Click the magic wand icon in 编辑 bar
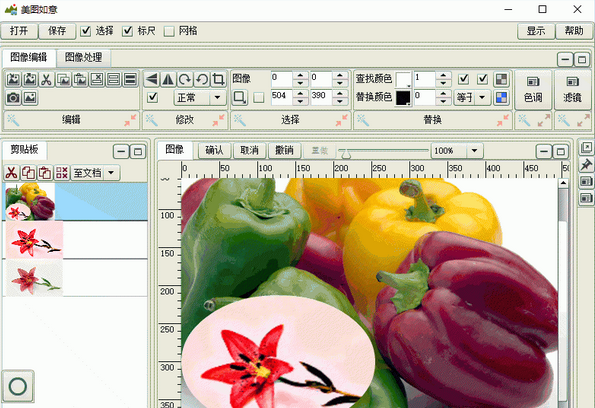 [x=13, y=120]
